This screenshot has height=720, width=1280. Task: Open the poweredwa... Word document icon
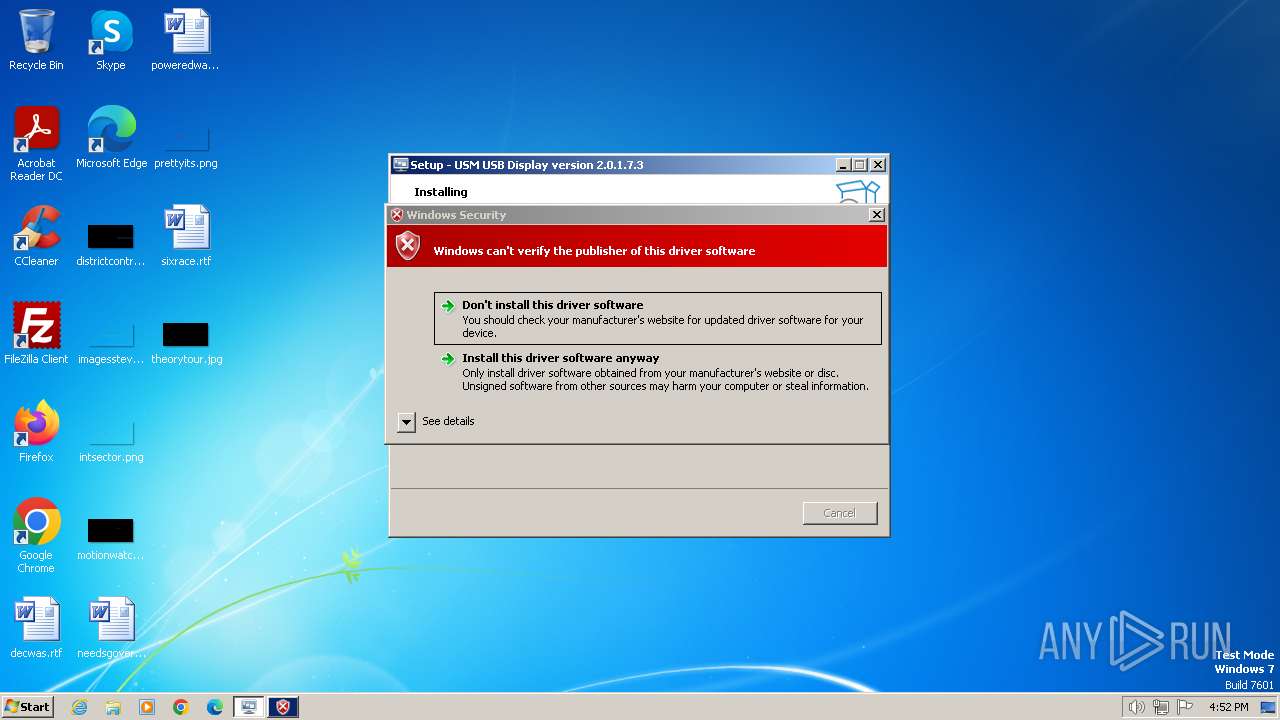[185, 40]
